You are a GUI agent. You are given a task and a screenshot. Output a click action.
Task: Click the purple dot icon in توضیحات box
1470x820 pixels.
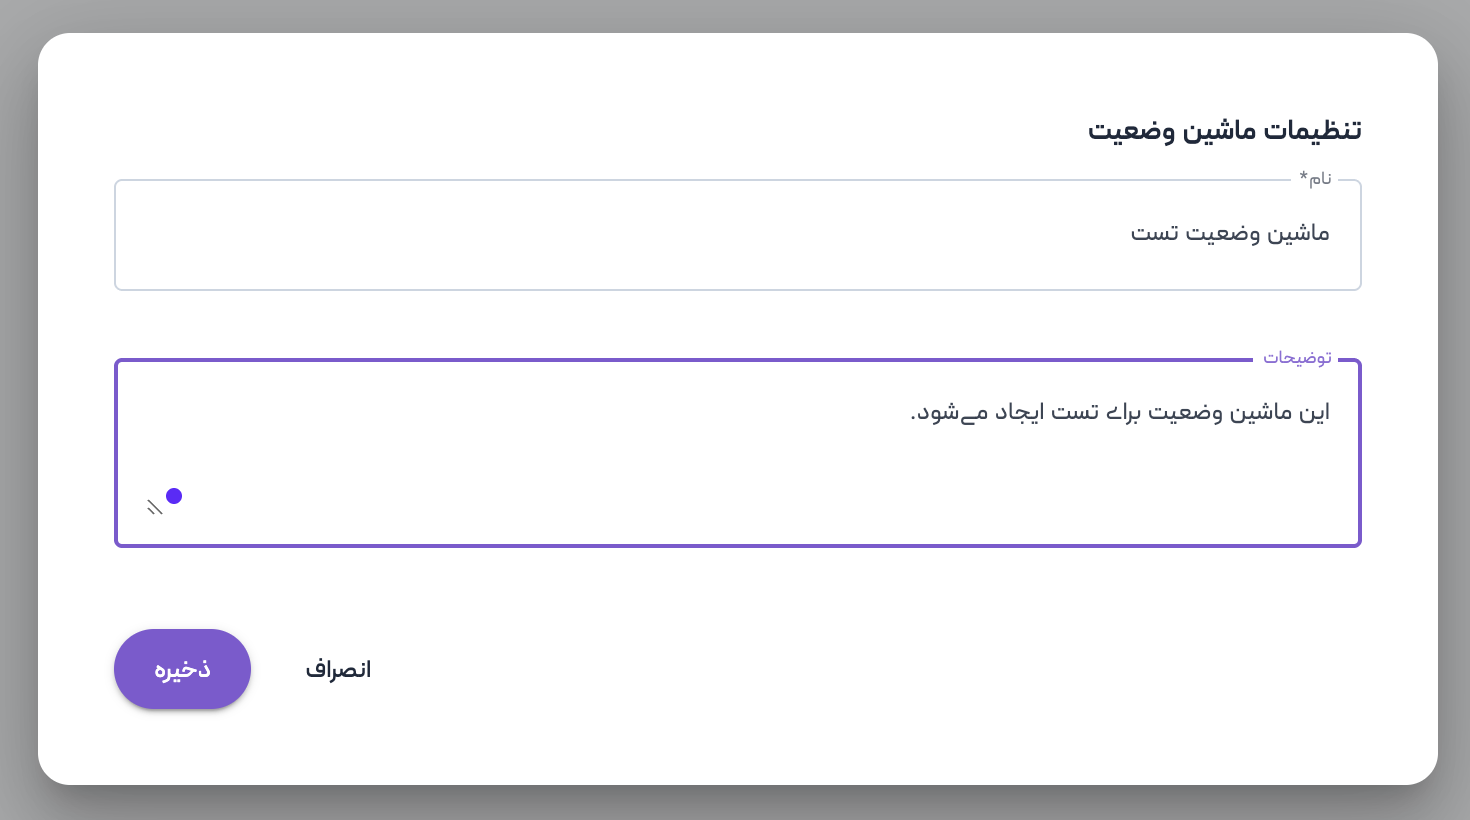tap(174, 496)
